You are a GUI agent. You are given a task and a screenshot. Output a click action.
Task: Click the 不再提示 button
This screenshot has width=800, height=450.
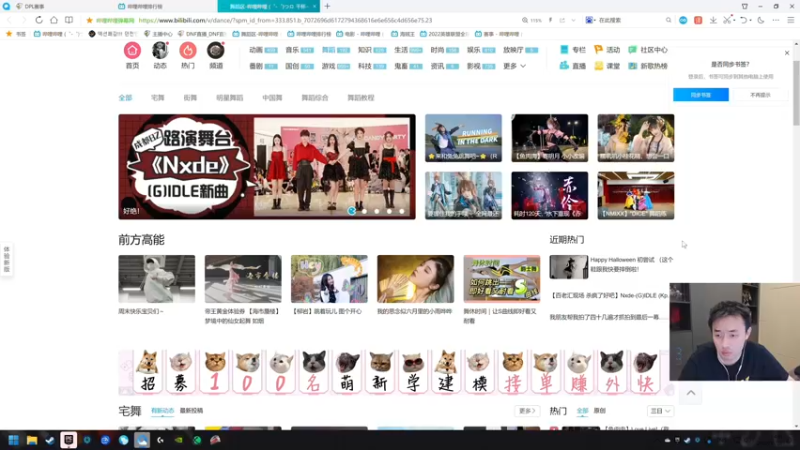coord(760,95)
